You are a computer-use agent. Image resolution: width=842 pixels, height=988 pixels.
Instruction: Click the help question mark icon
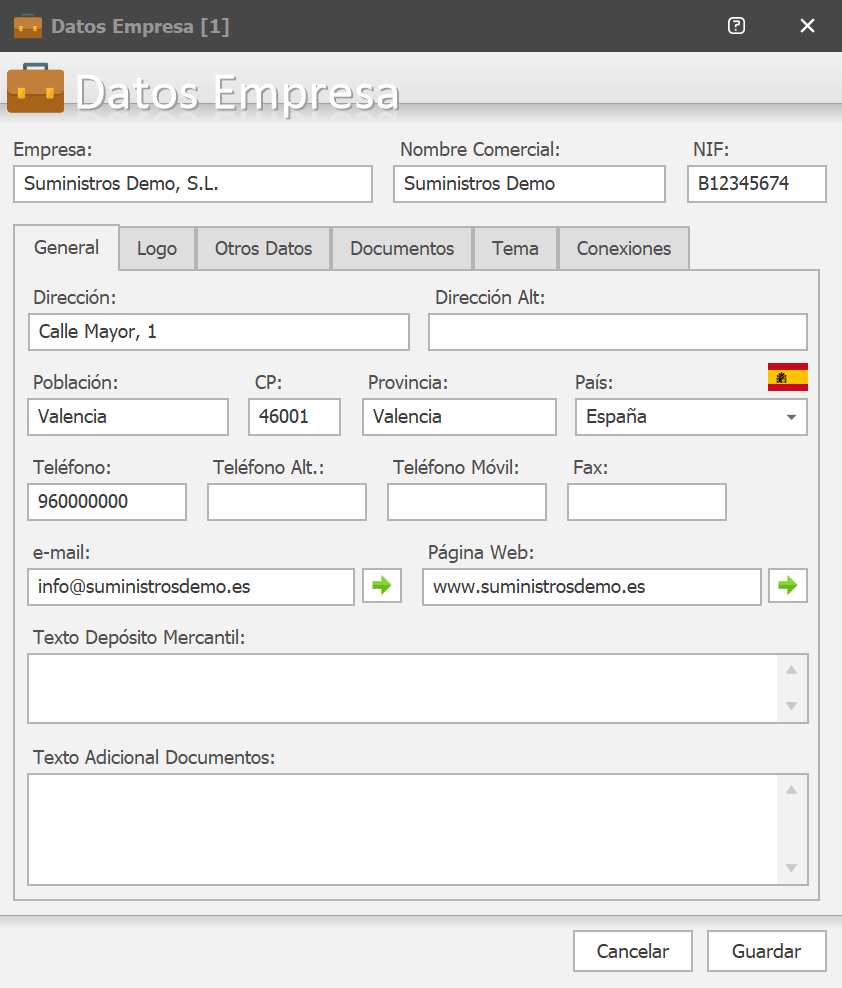point(736,26)
